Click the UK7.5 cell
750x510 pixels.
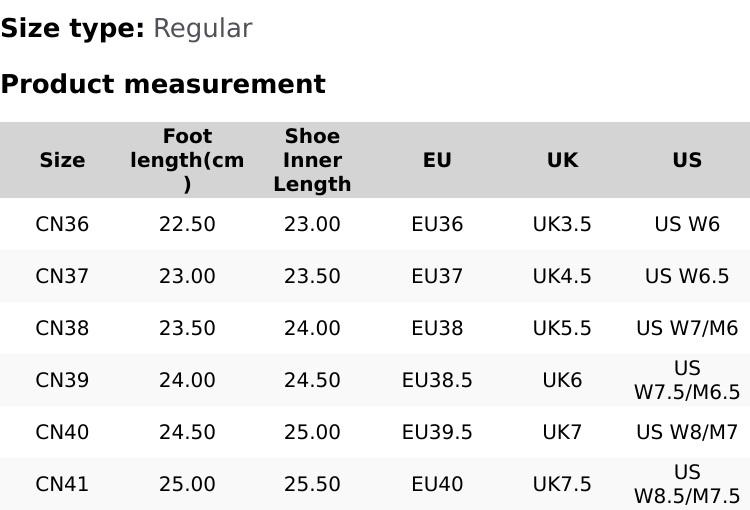click(562, 484)
